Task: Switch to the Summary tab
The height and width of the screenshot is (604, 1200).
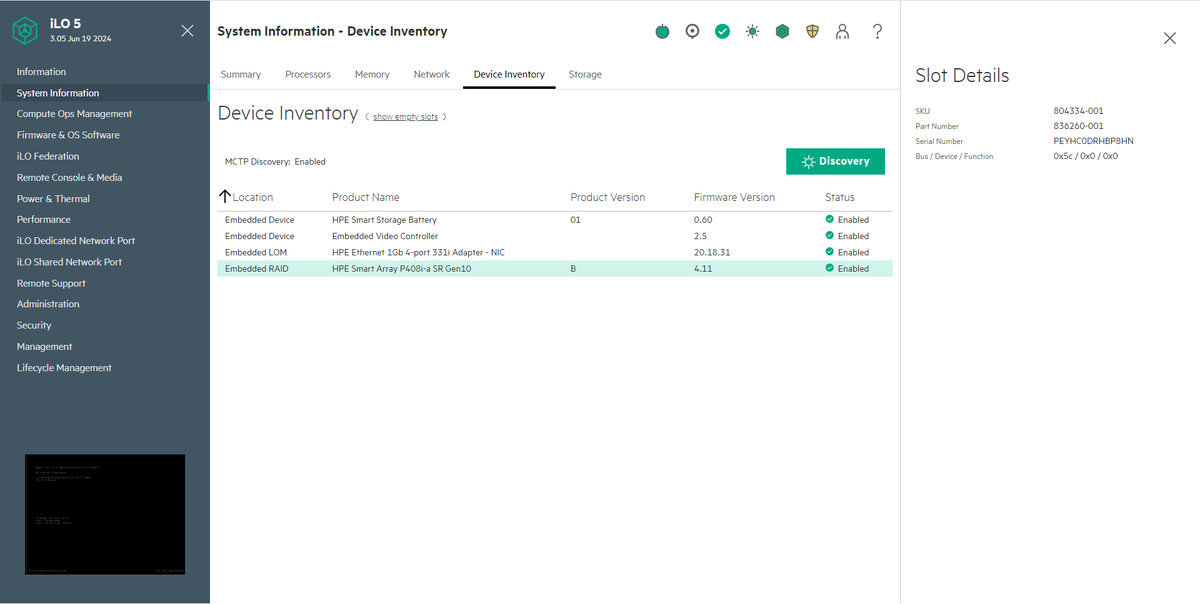Action: pos(241,74)
